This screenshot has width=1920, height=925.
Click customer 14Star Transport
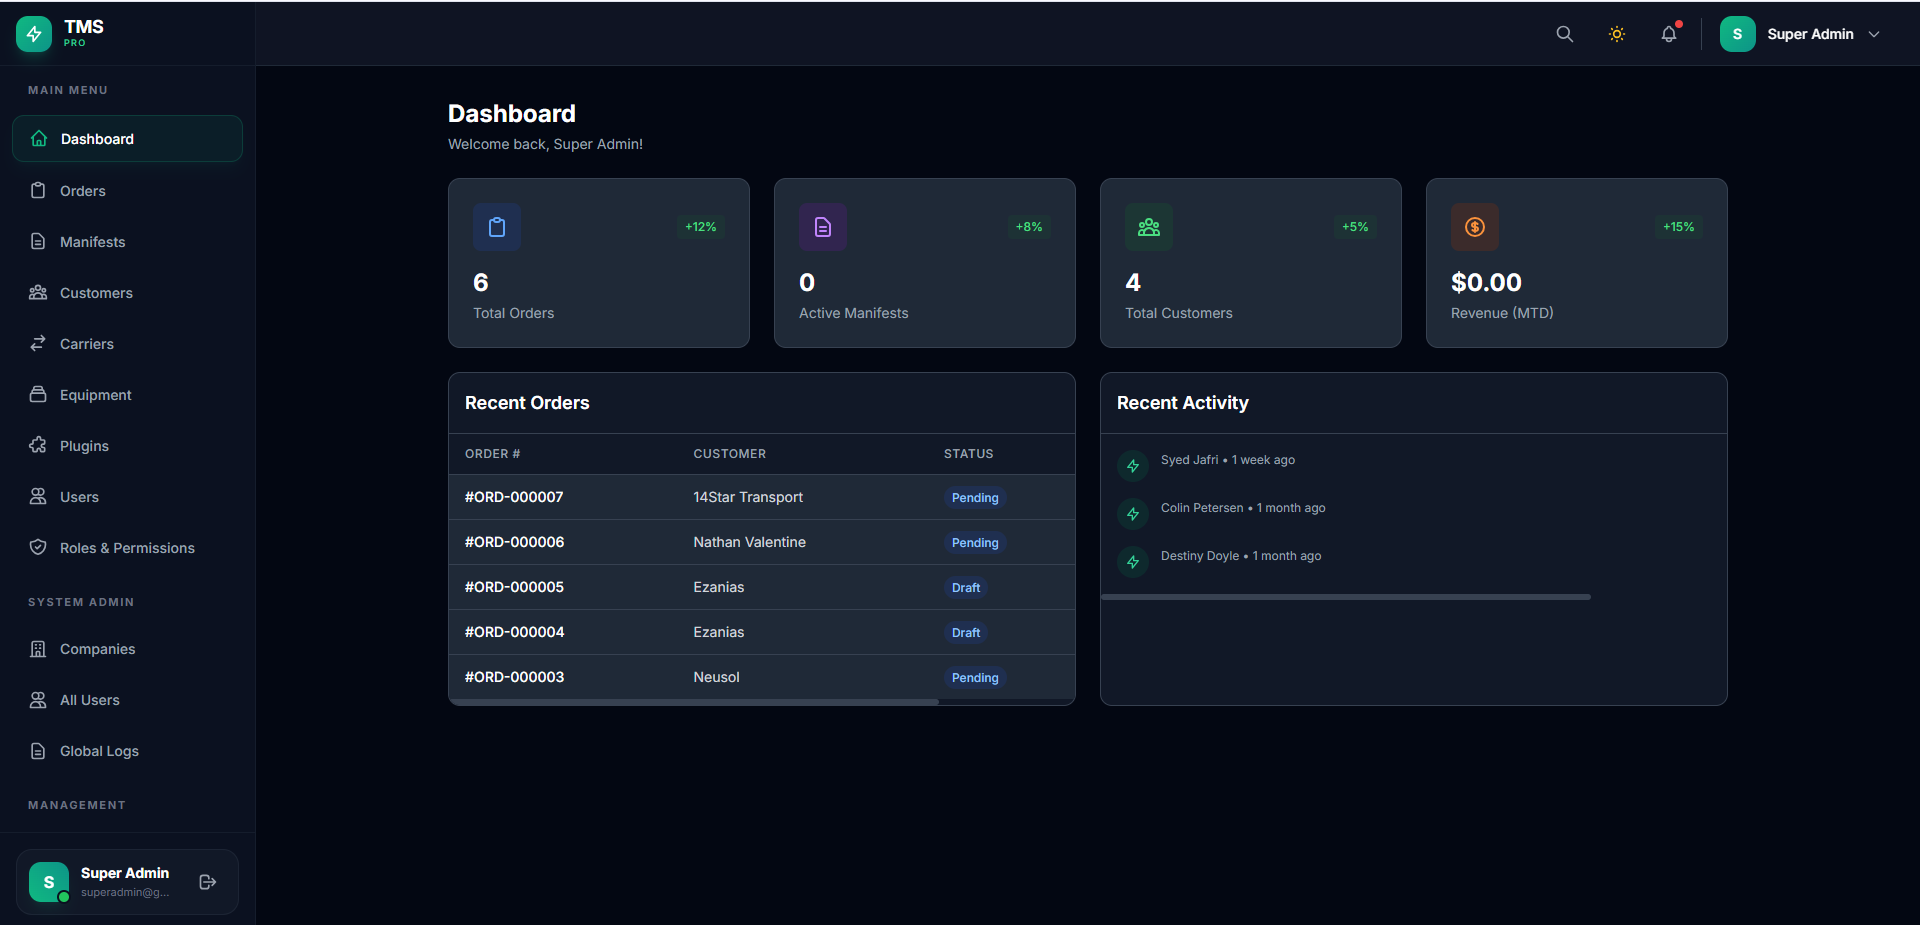tap(748, 497)
